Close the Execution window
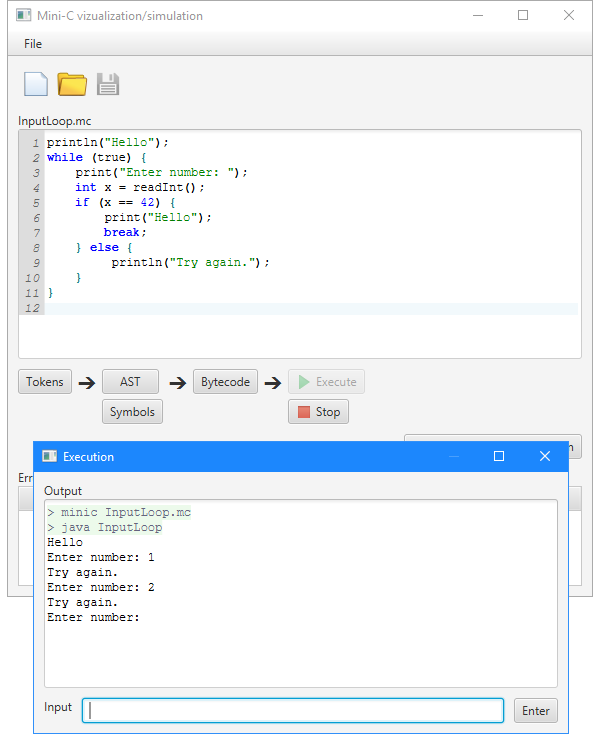606x741 pixels. [545, 457]
